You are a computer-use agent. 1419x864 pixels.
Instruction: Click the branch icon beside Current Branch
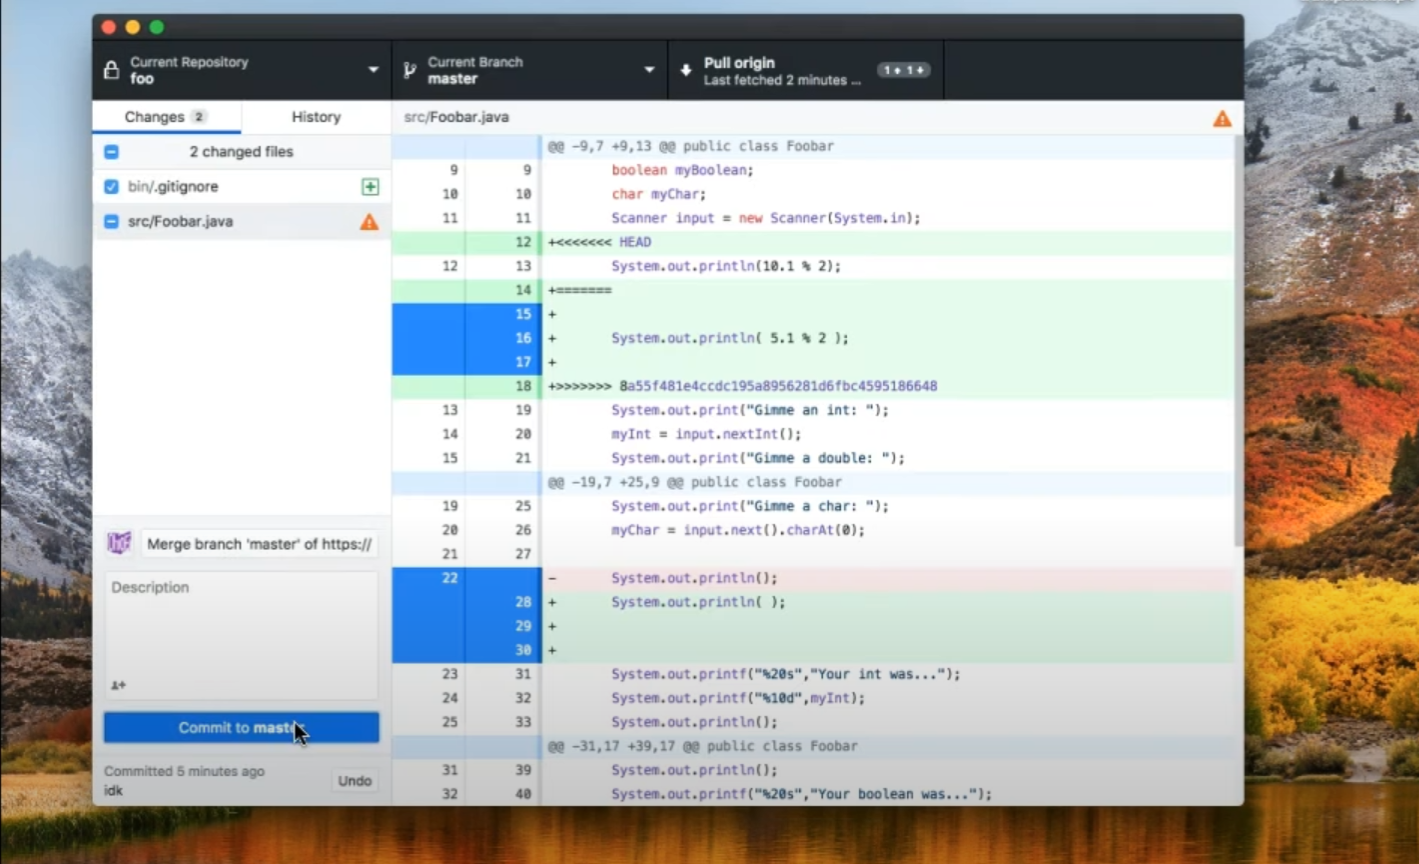[409, 70]
